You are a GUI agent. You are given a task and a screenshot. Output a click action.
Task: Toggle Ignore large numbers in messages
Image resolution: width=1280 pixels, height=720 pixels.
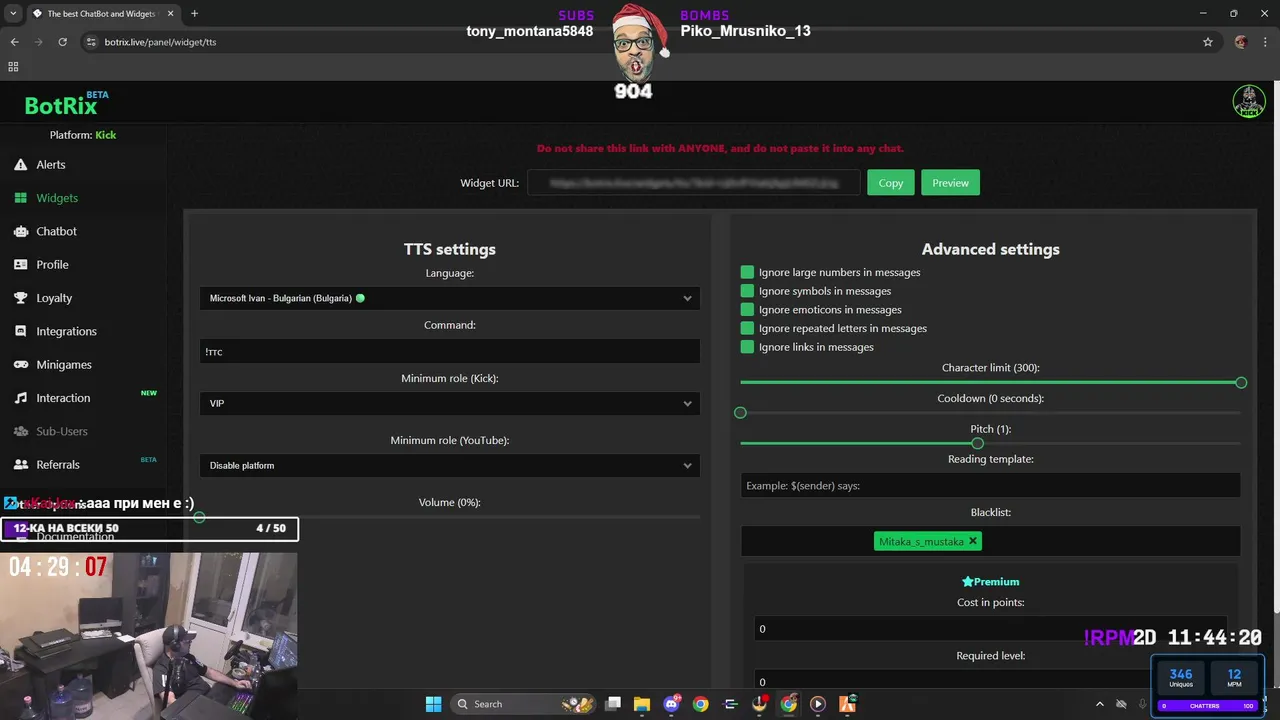747,272
